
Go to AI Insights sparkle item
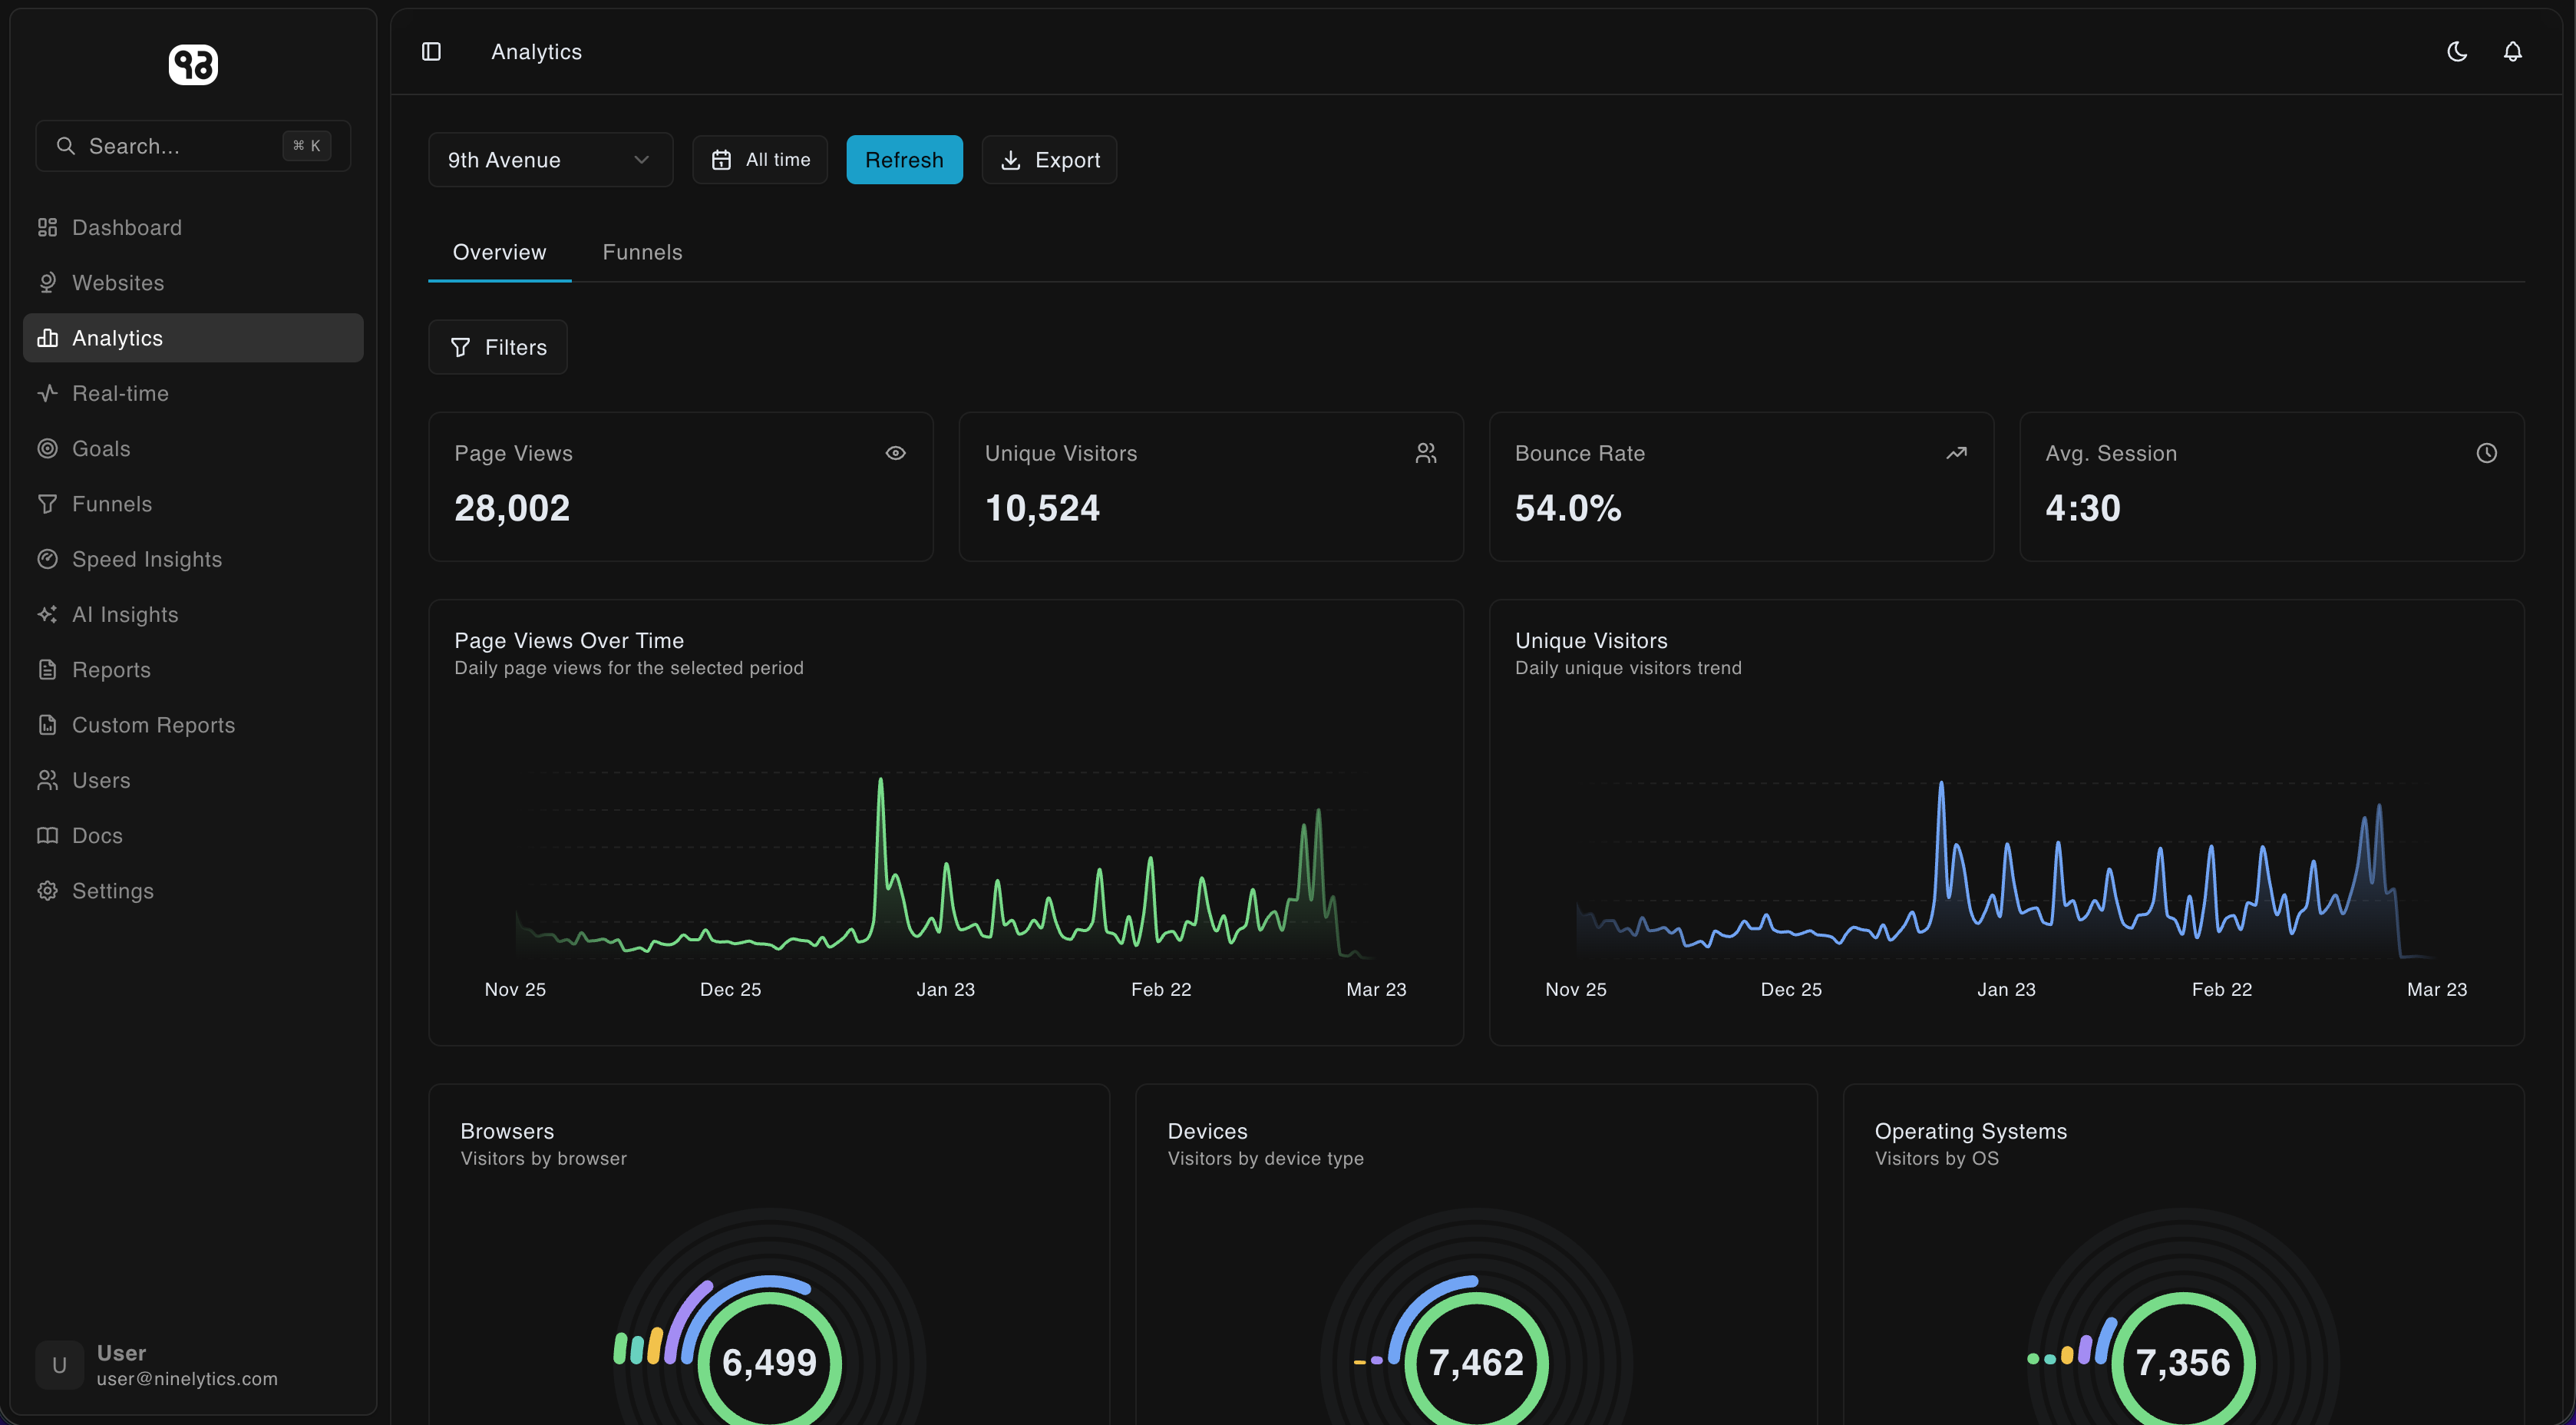[x=125, y=615]
